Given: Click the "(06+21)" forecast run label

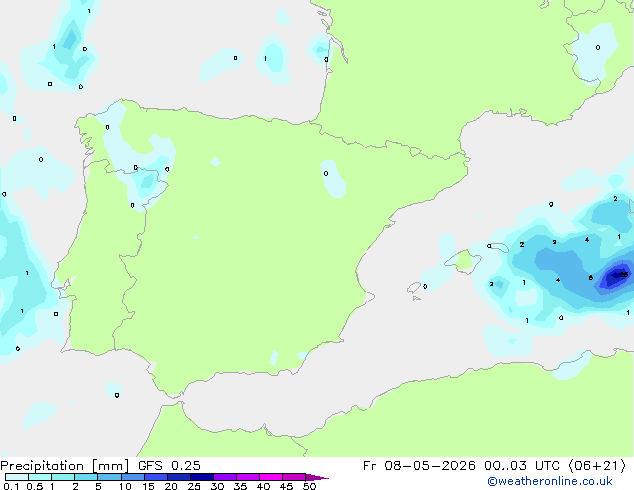Looking at the screenshot, I should pos(597,466).
